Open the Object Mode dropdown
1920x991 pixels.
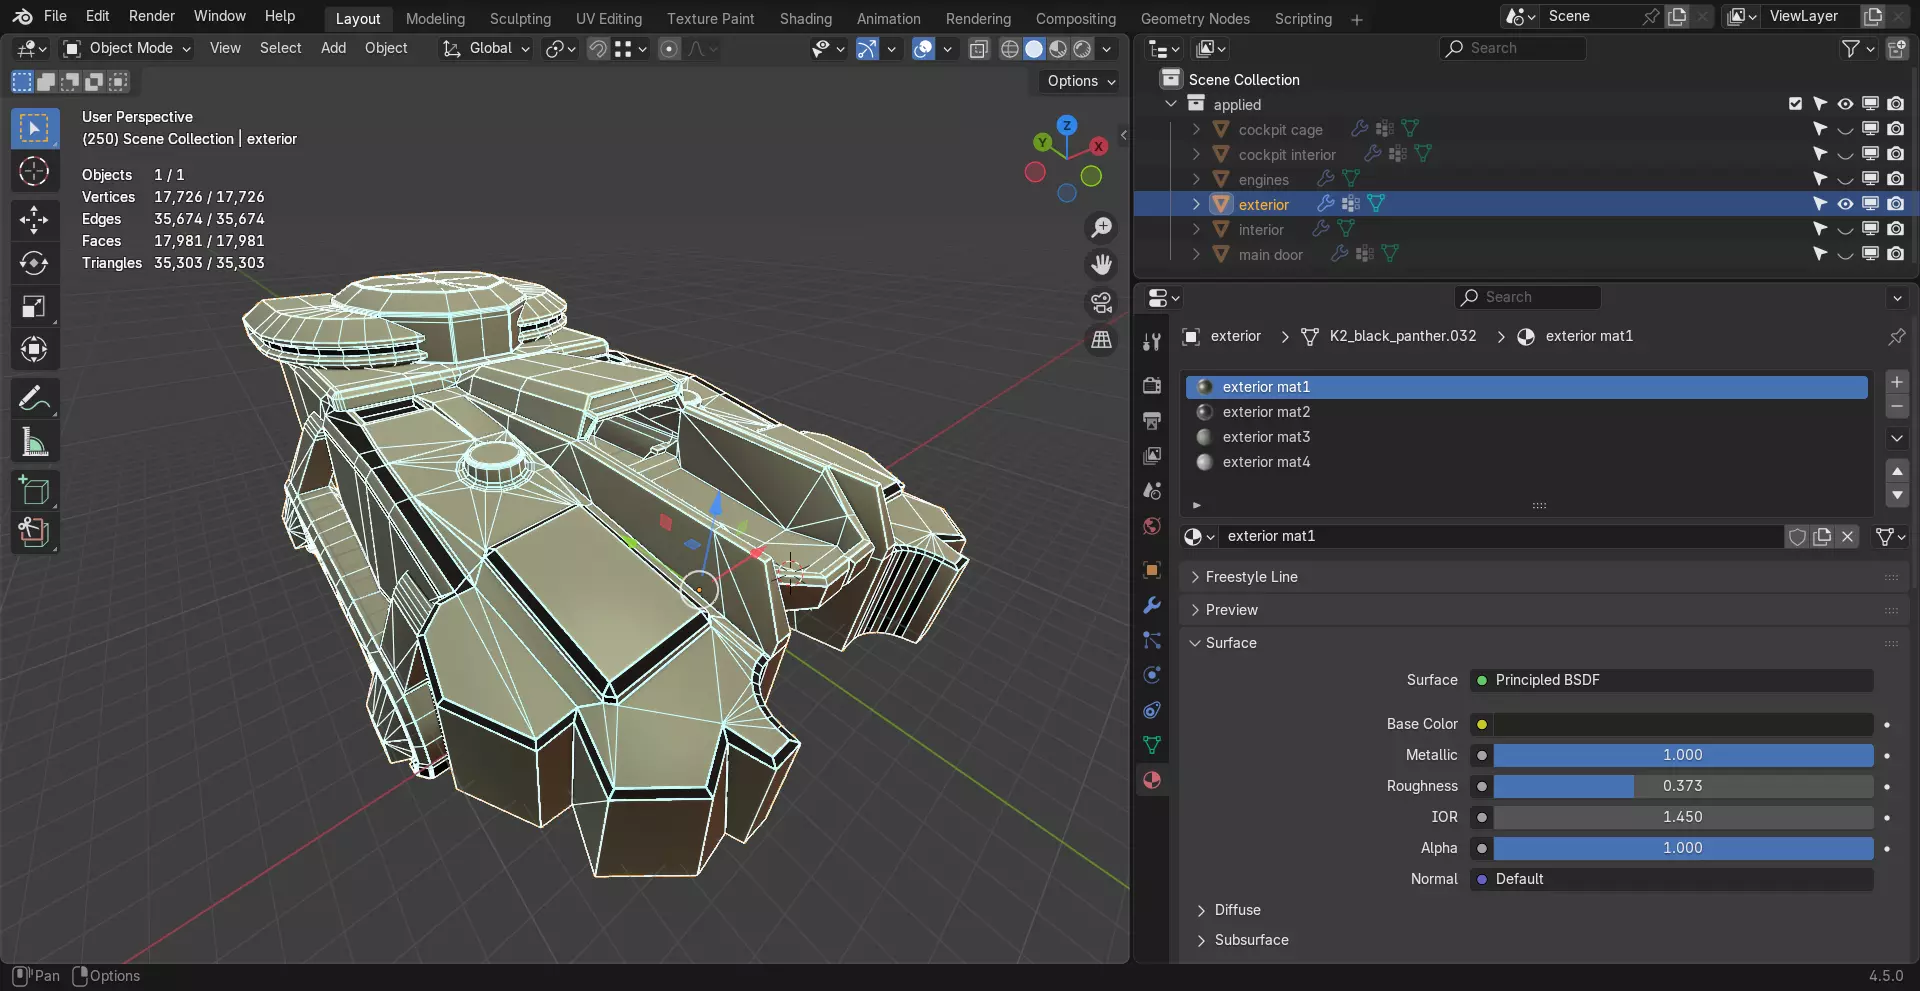pos(127,48)
